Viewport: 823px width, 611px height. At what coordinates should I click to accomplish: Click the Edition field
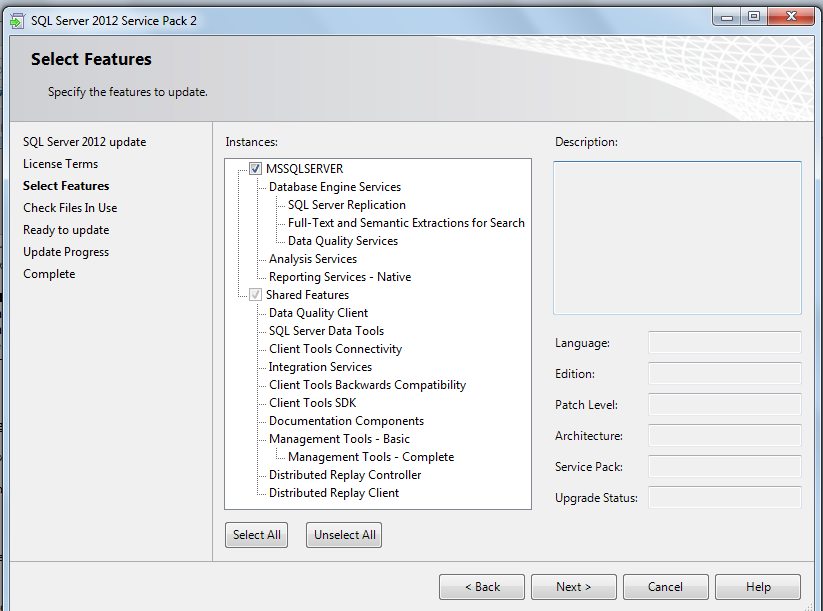point(725,374)
